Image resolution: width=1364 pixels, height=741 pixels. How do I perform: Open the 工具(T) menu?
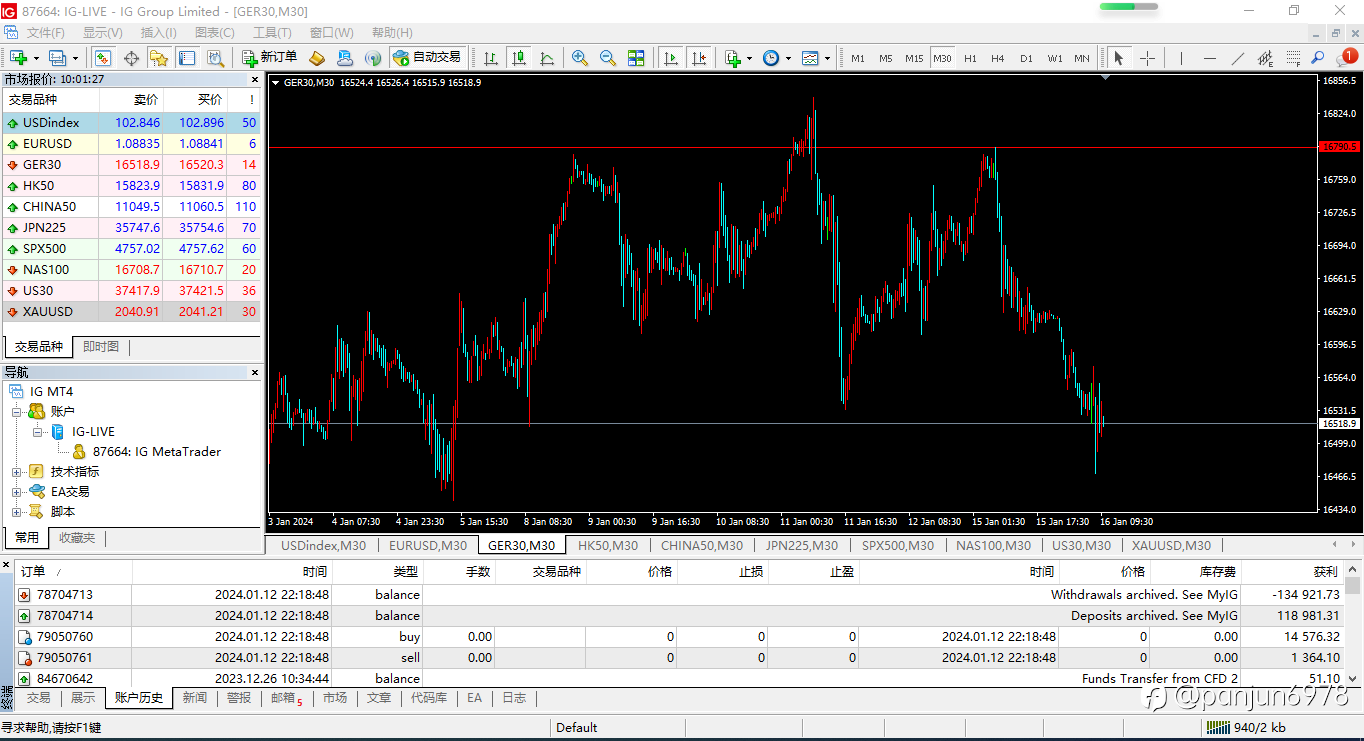(272, 33)
